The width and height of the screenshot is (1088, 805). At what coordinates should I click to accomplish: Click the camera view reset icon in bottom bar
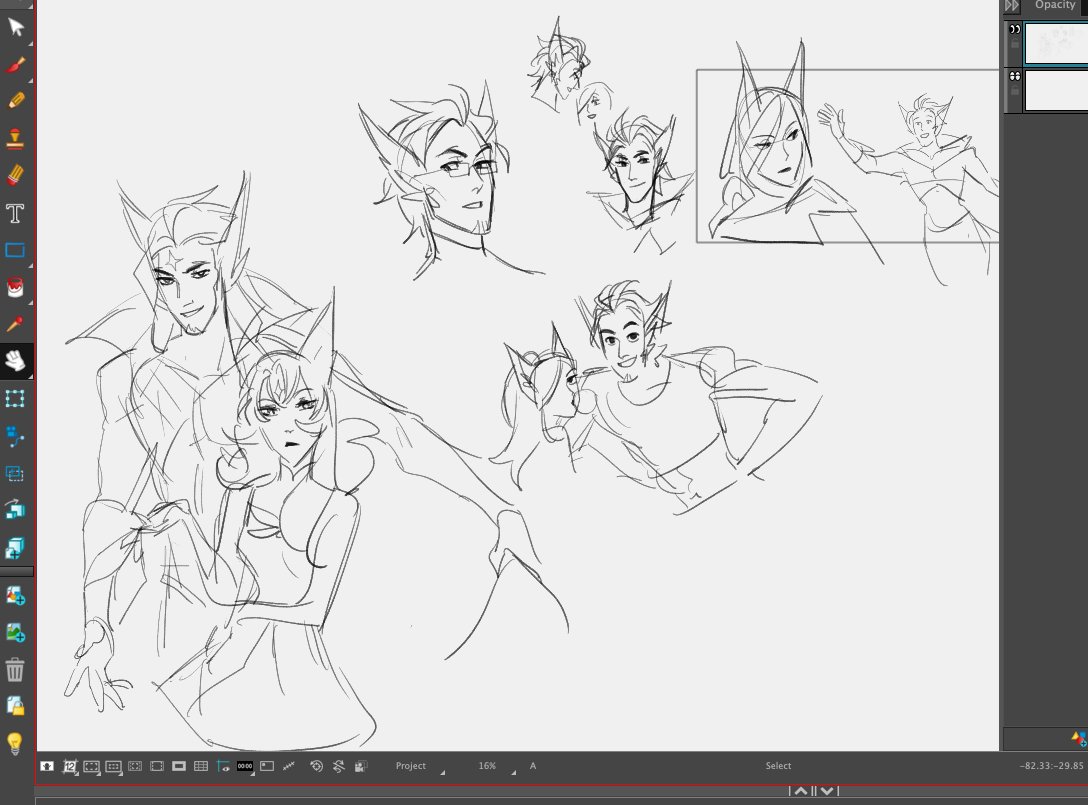pos(47,766)
